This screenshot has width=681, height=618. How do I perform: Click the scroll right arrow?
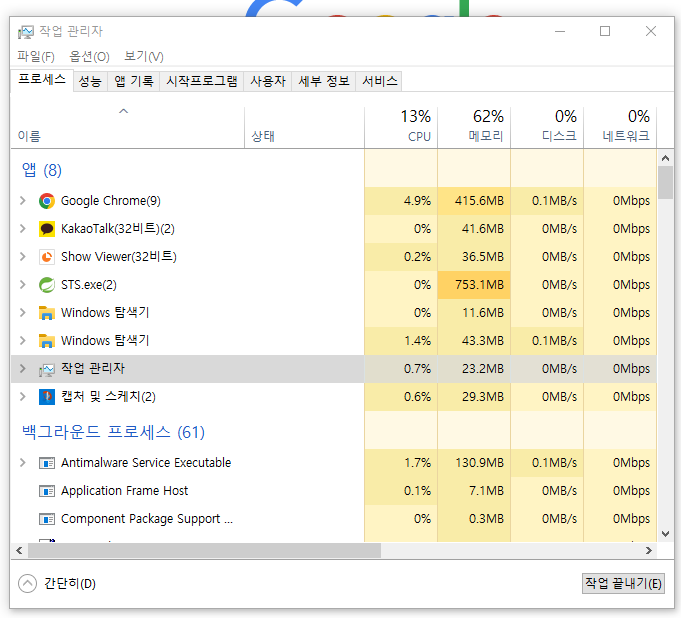(x=648, y=551)
